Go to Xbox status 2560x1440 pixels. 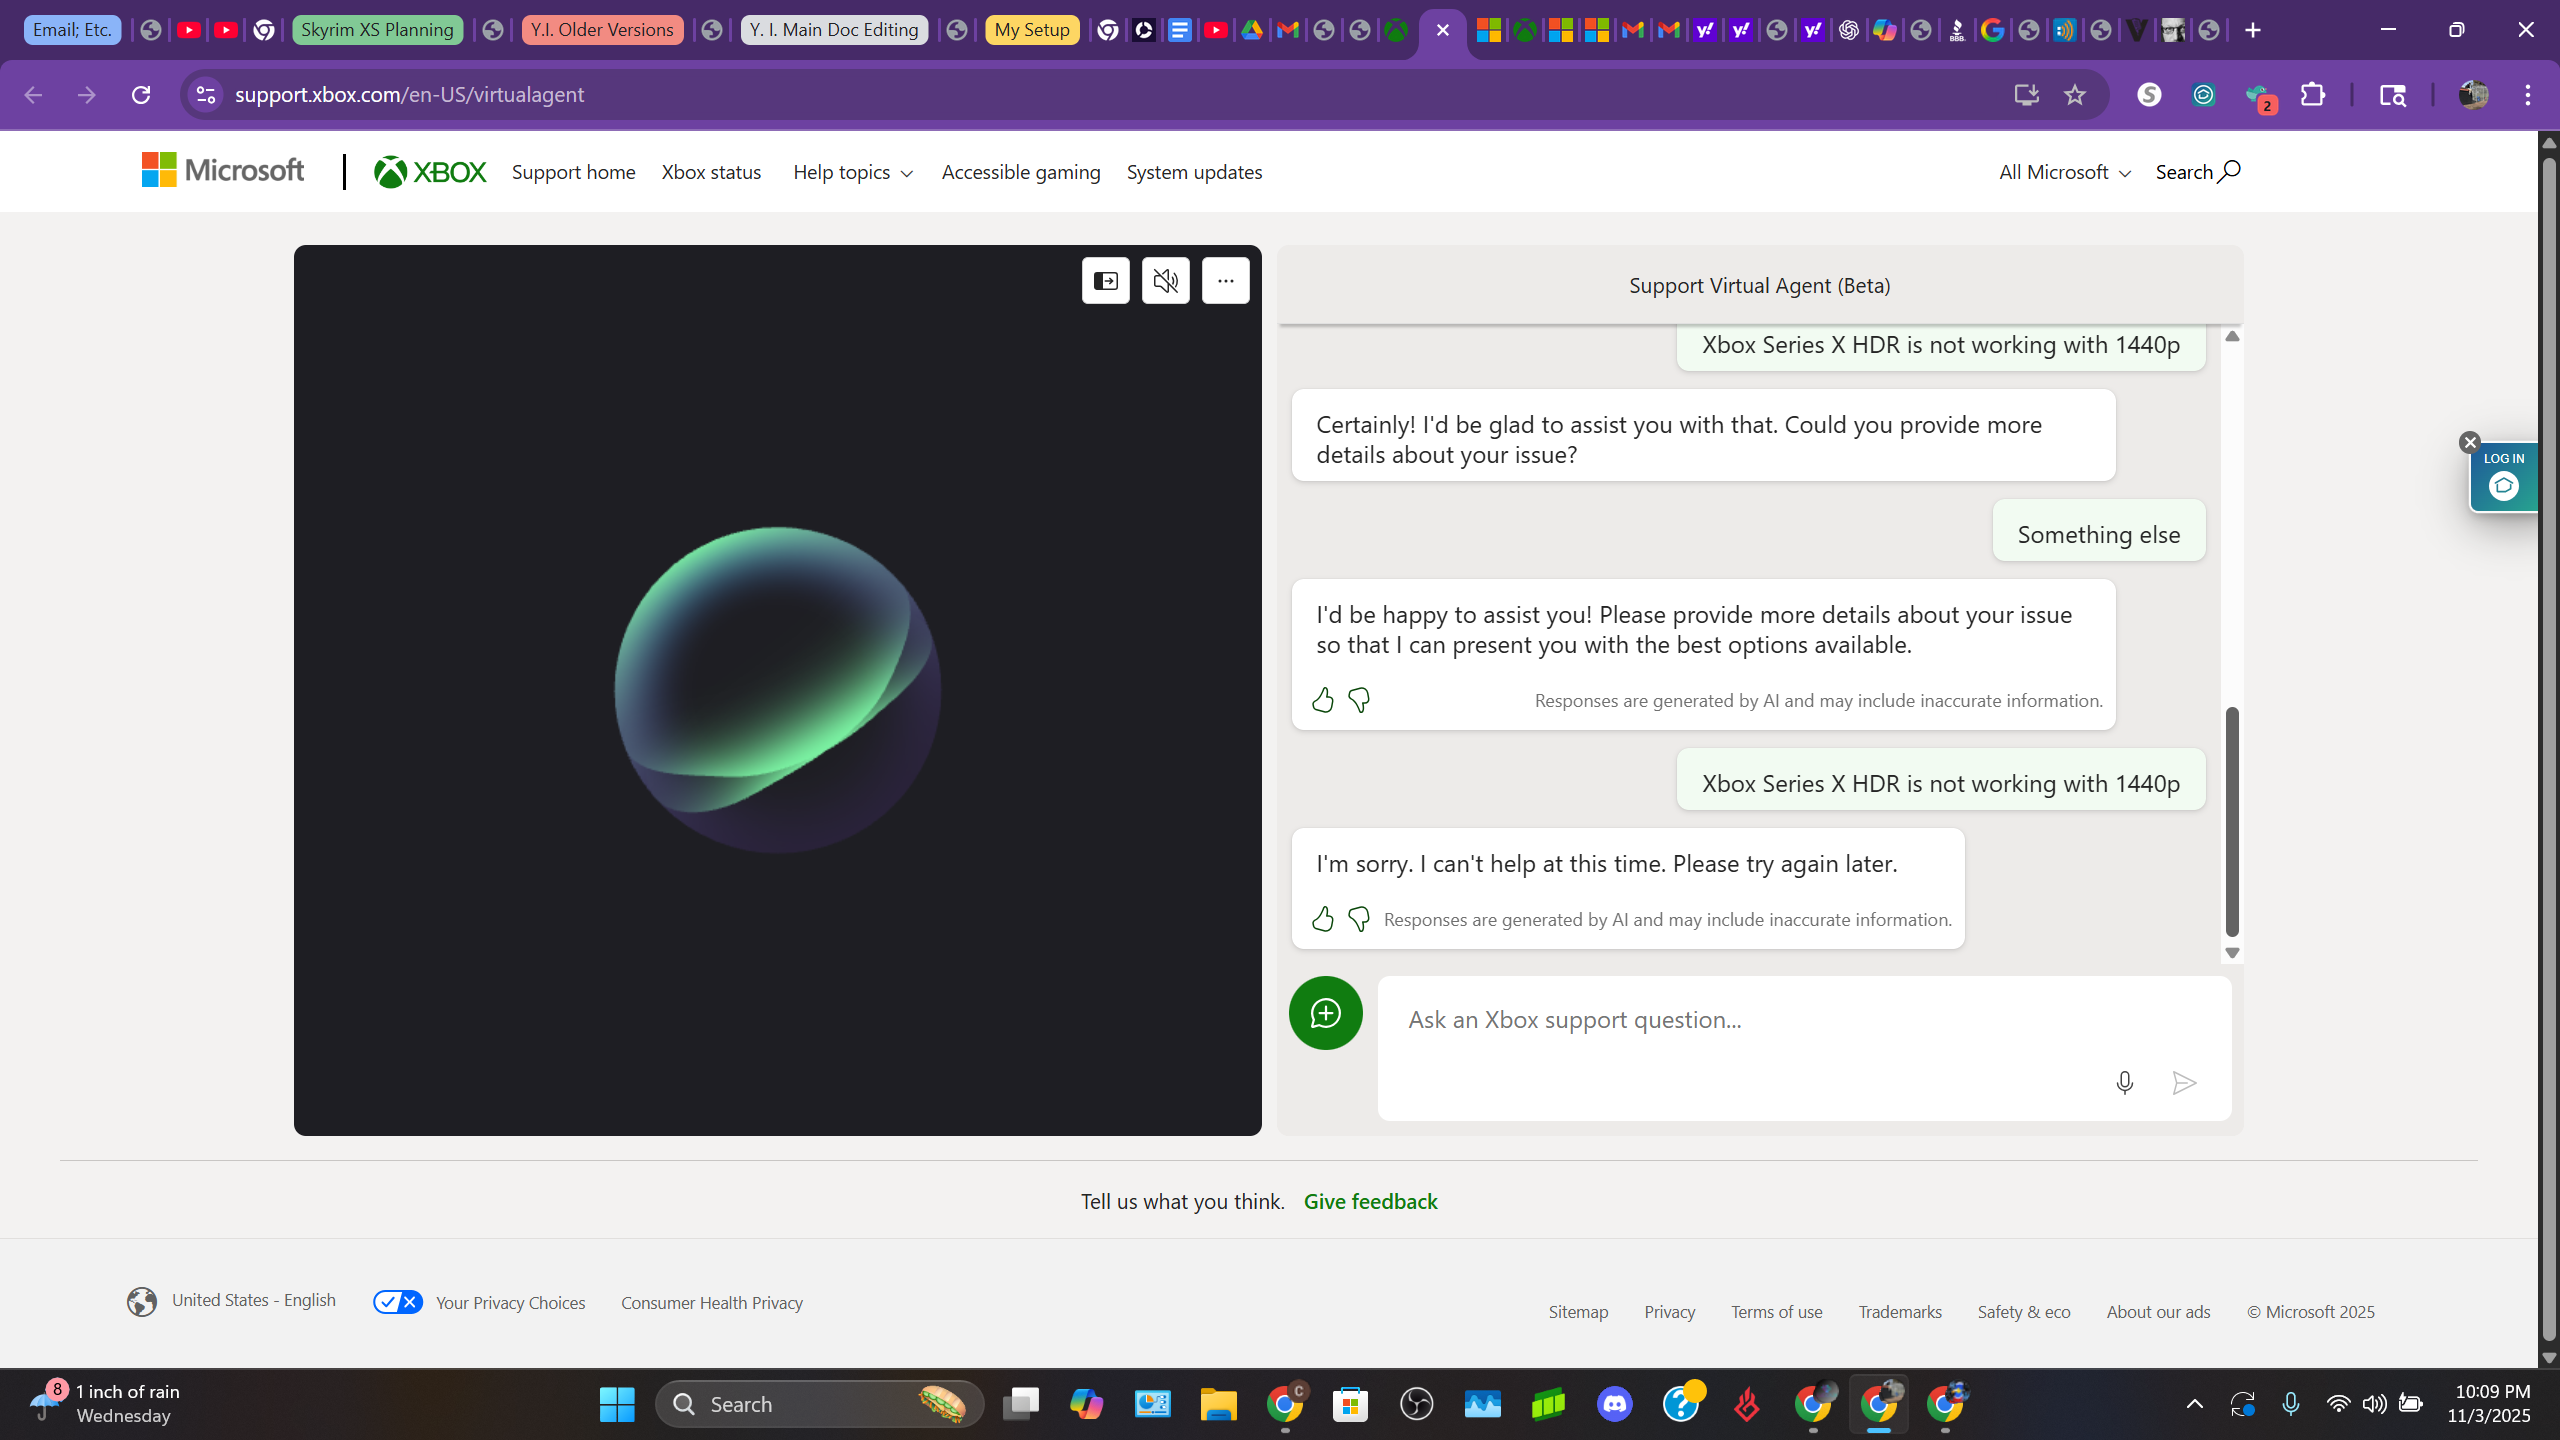711,172
